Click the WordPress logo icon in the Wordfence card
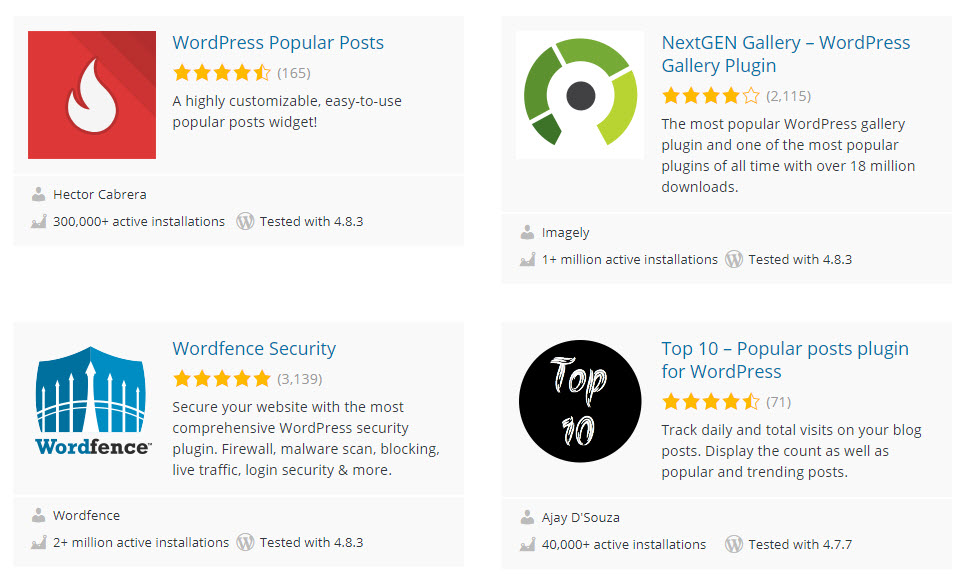Image resolution: width=965 pixels, height=583 pixels. [245, 542]
